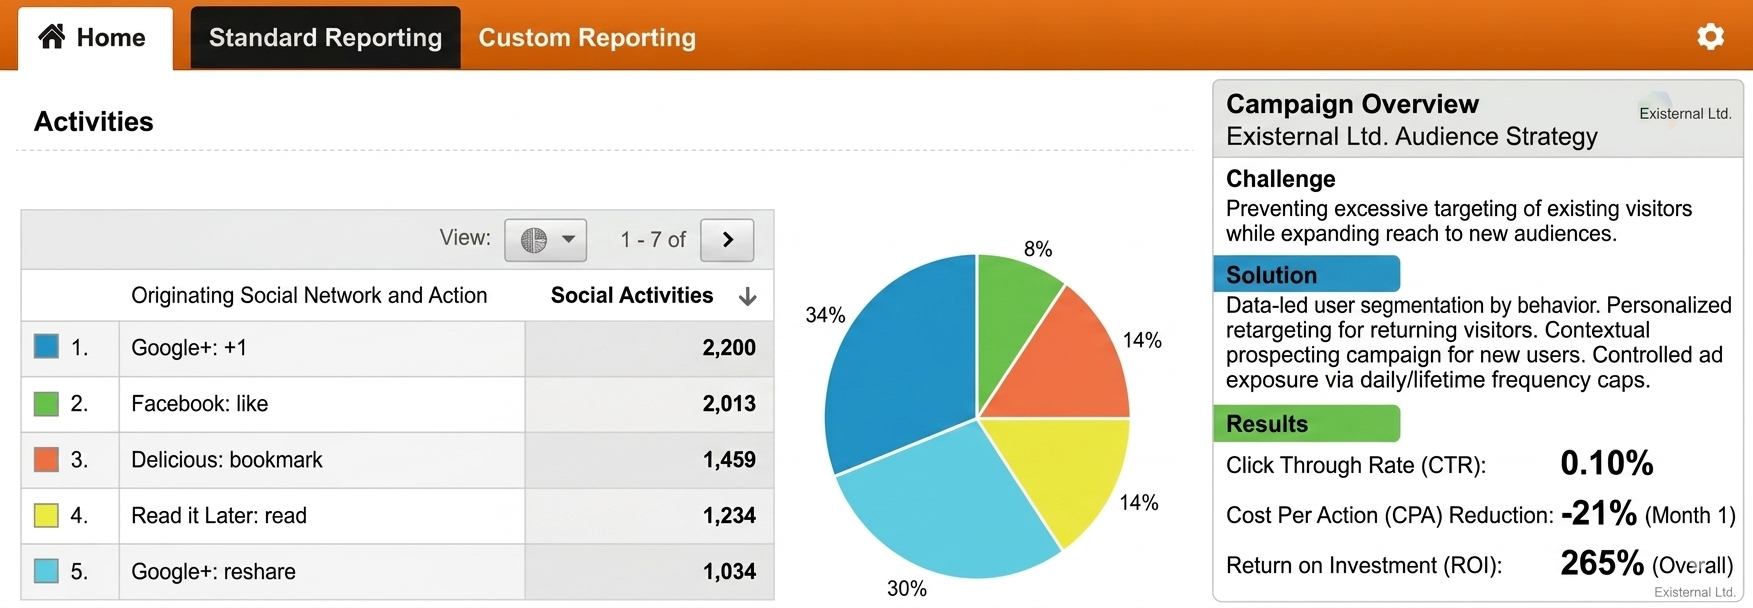The height and width of the screenshot is (608, 1753).
Task: Click the pie chart view icon
Action: 534,240
